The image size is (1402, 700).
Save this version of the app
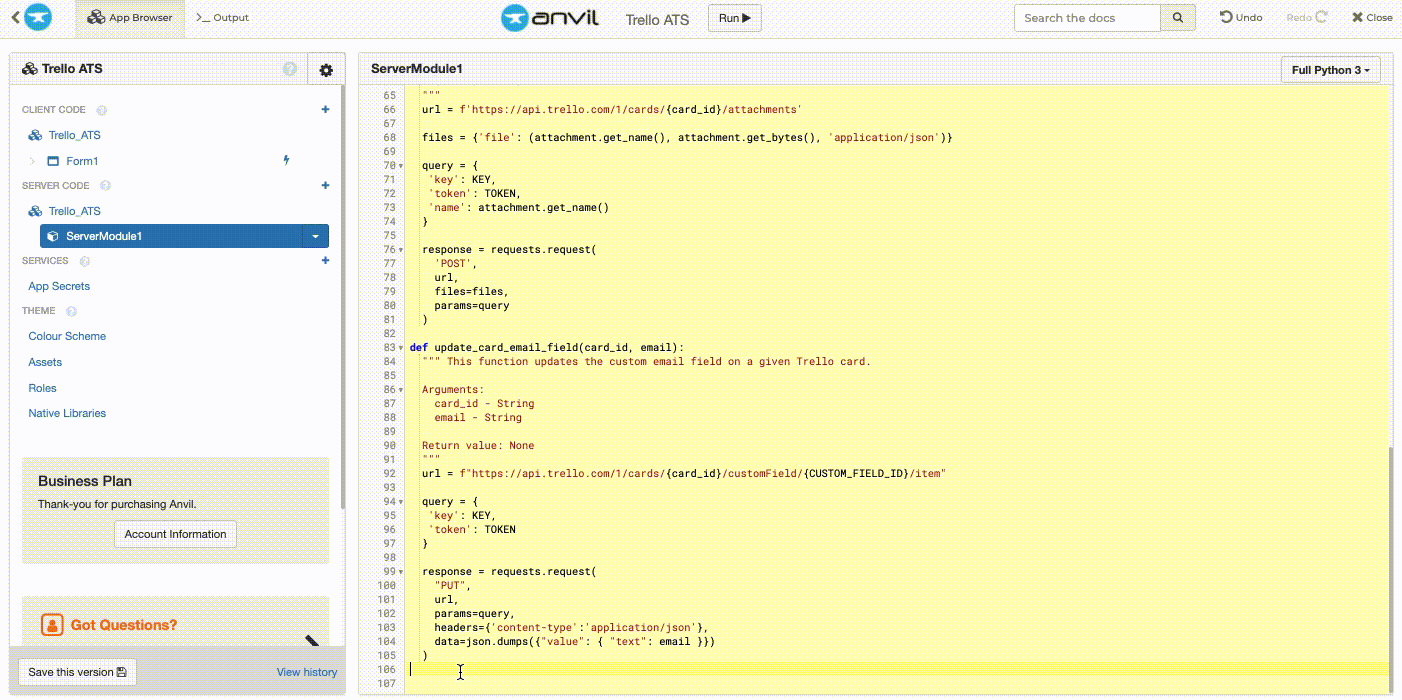(x=77, y=672)
